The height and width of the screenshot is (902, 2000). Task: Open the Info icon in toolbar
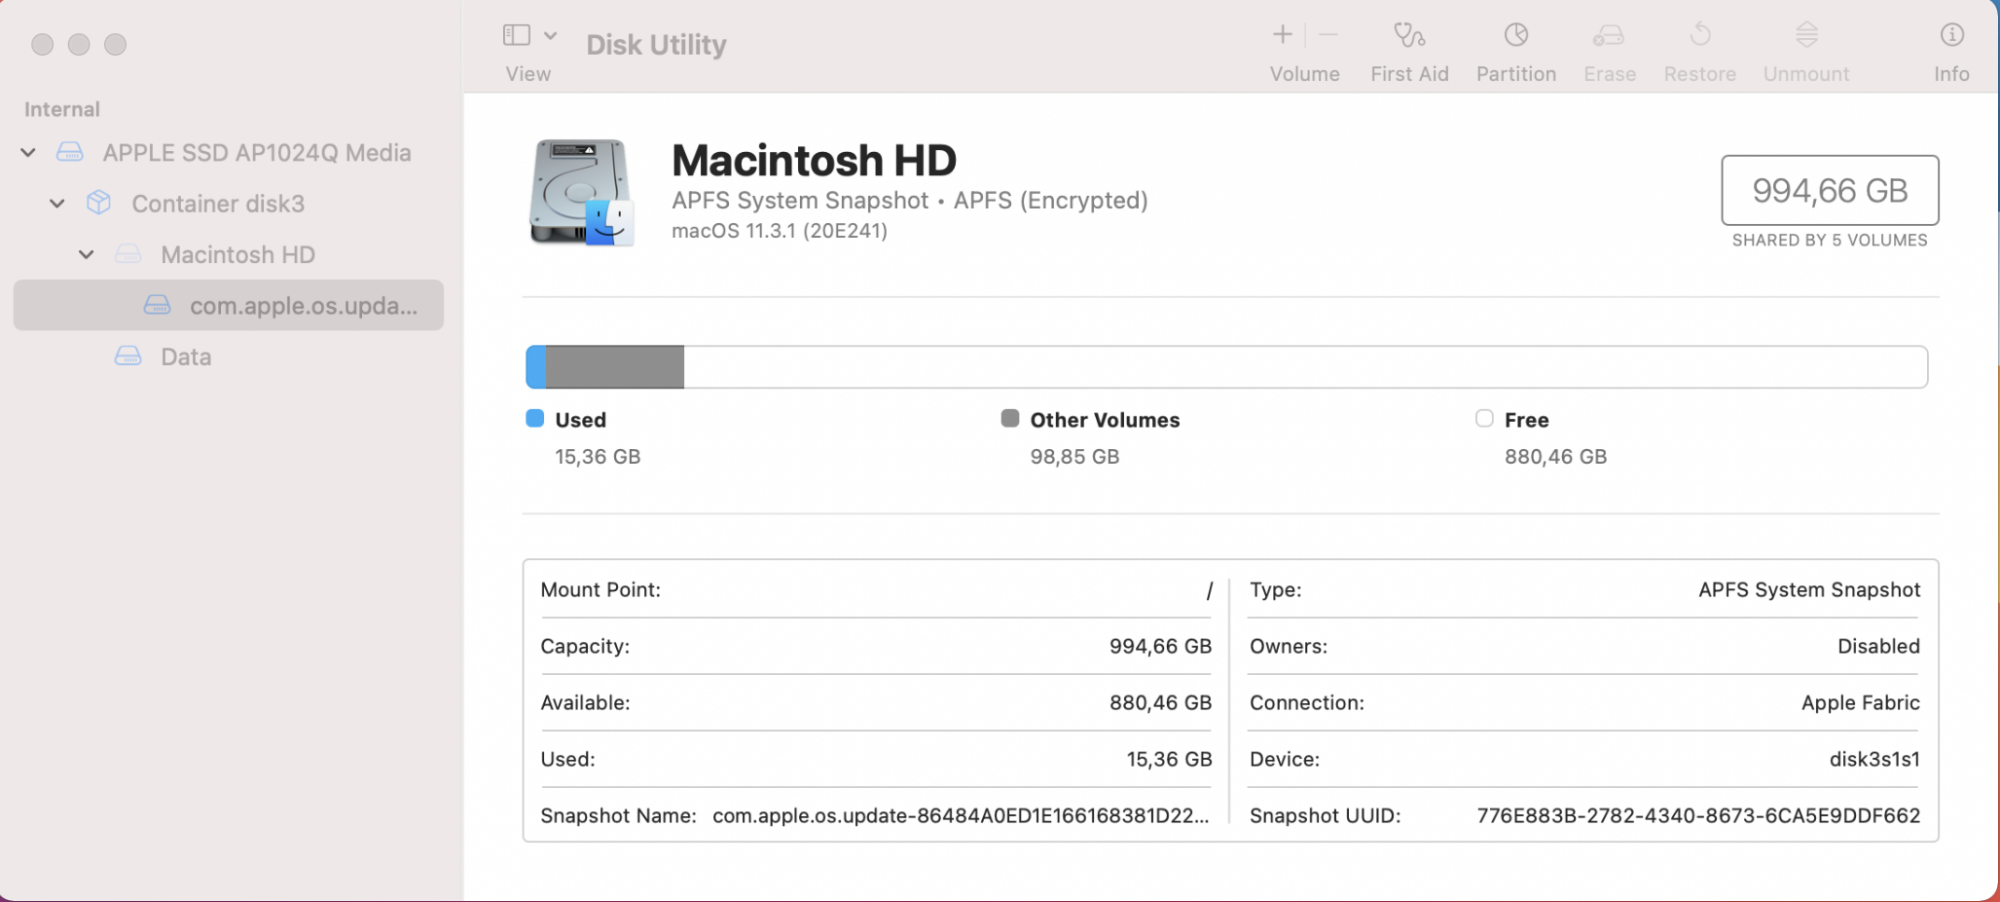click(x=1952, y=35)
